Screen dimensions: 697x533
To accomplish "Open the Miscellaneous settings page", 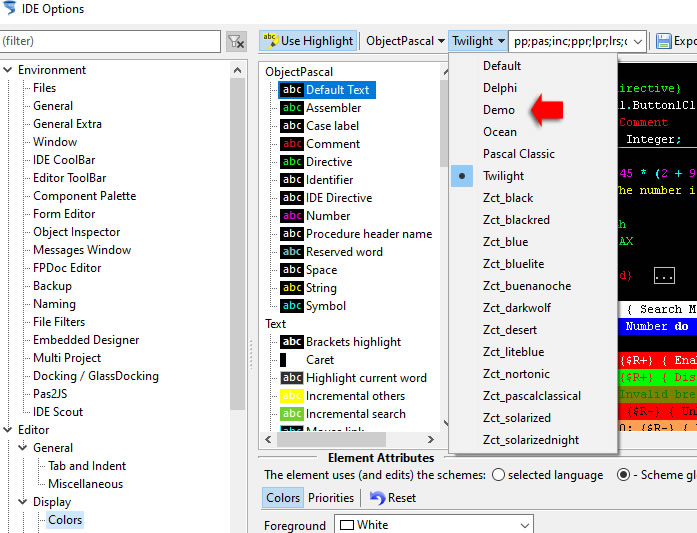I will (85, 484).
